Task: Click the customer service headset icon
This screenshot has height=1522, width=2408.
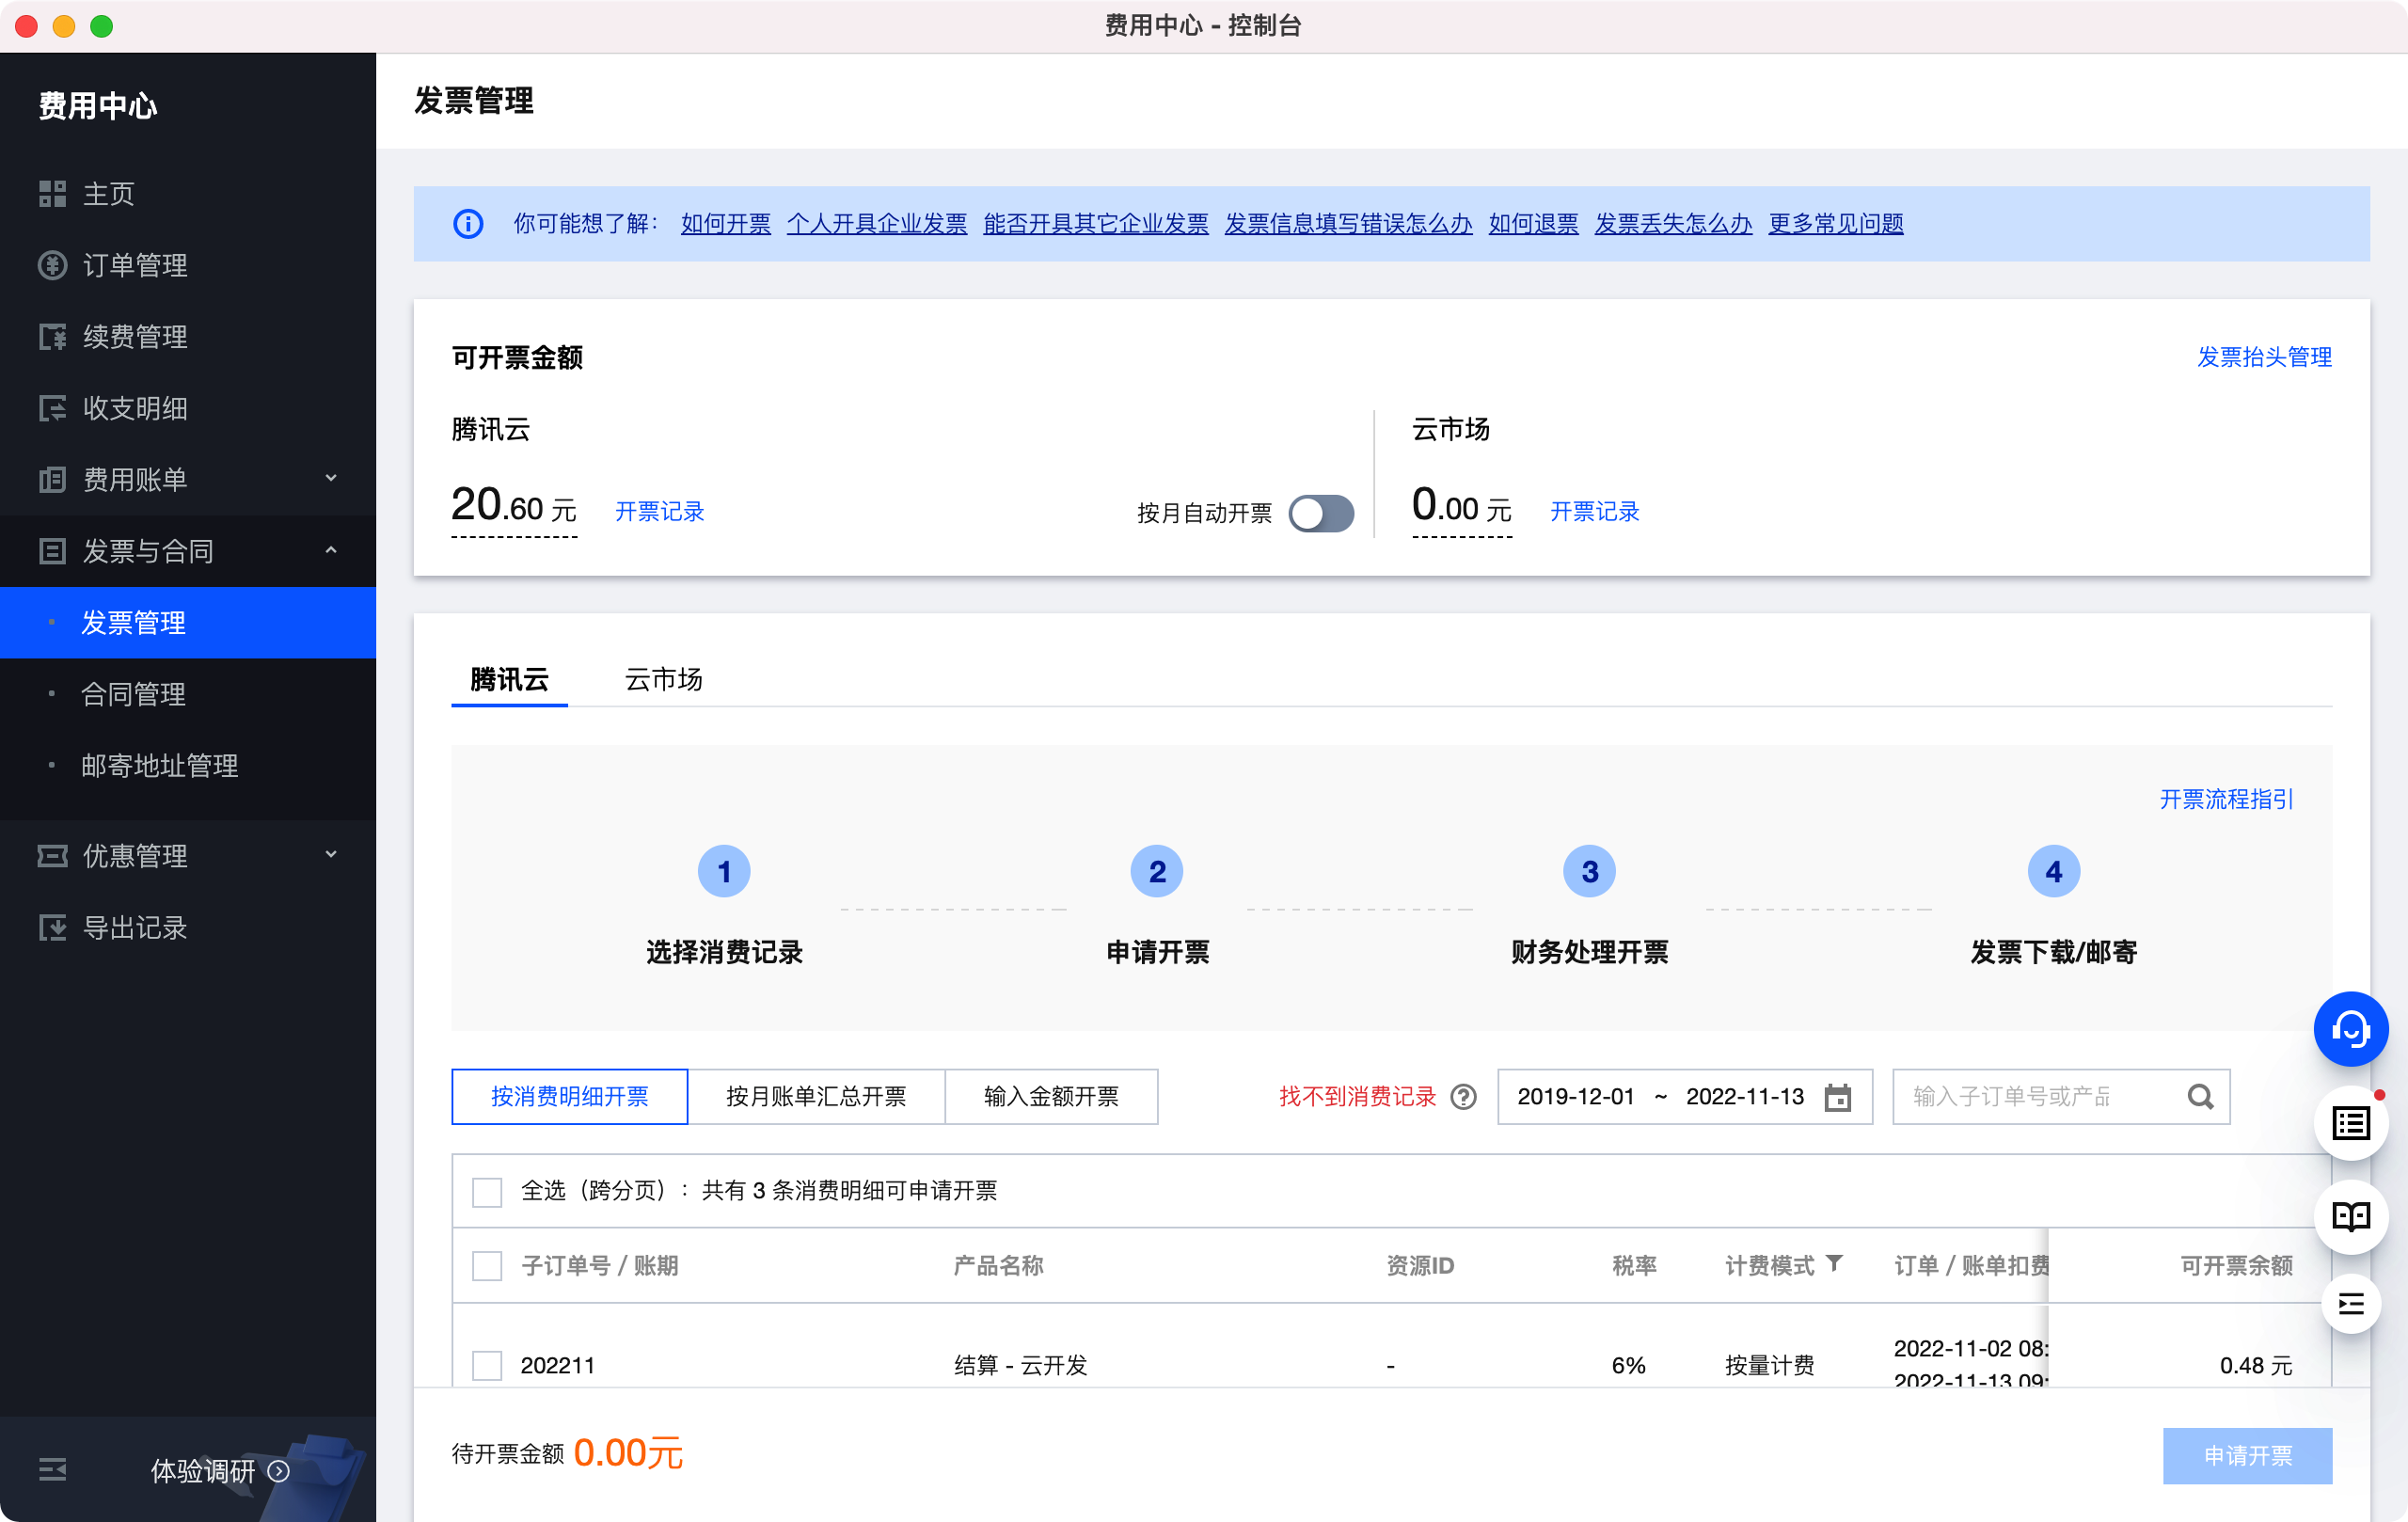Action: tap(2350, 1029)
